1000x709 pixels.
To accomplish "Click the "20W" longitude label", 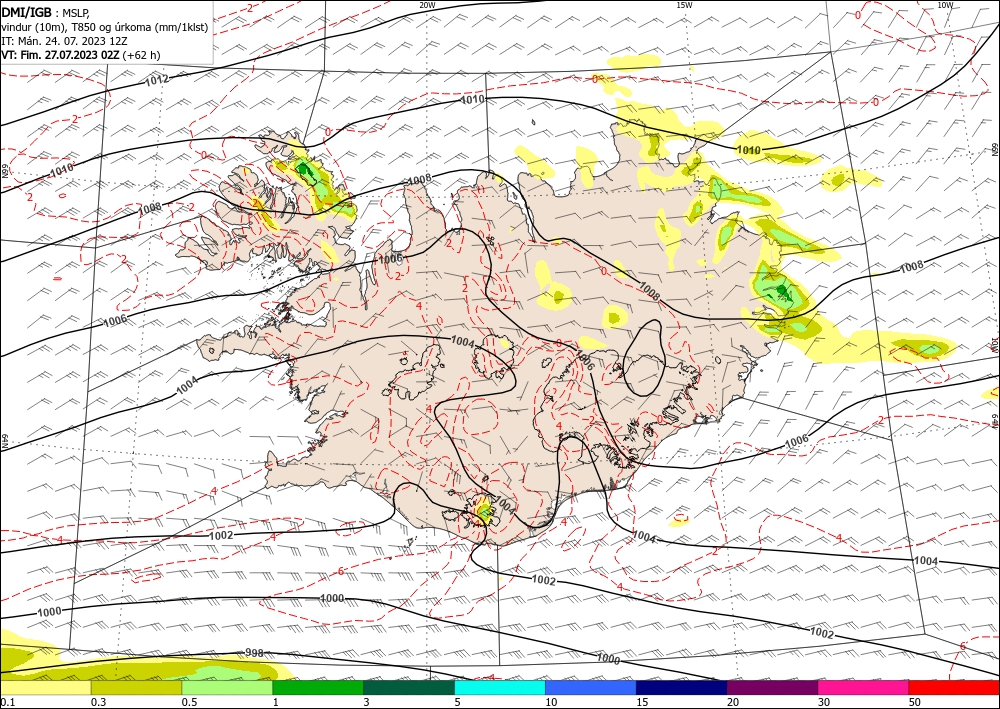I will click(x=427, y=5).
